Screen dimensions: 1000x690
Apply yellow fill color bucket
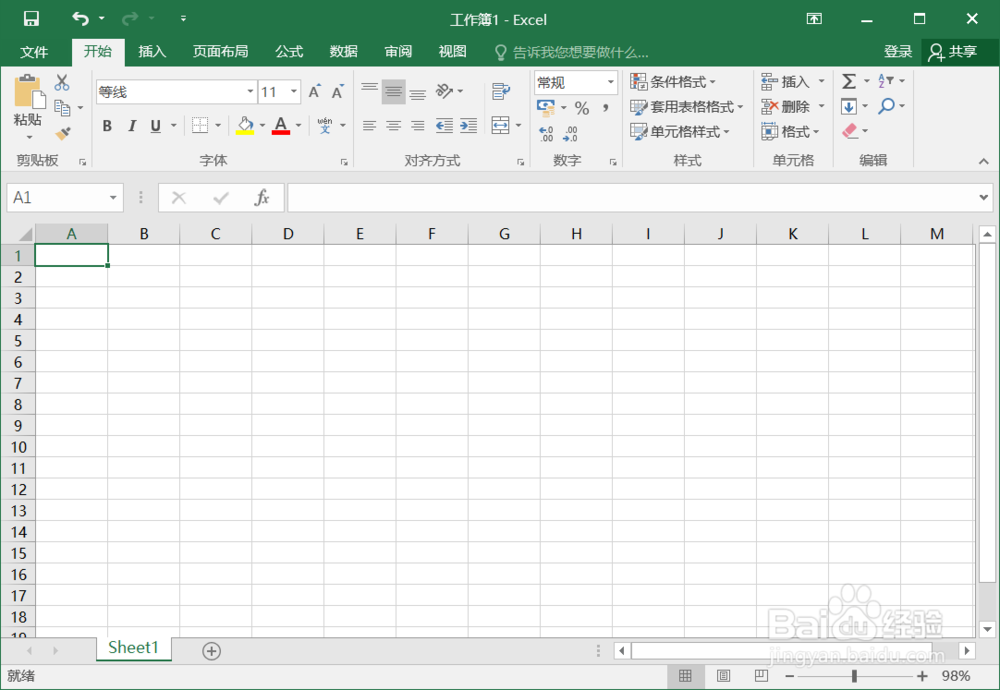245,125
